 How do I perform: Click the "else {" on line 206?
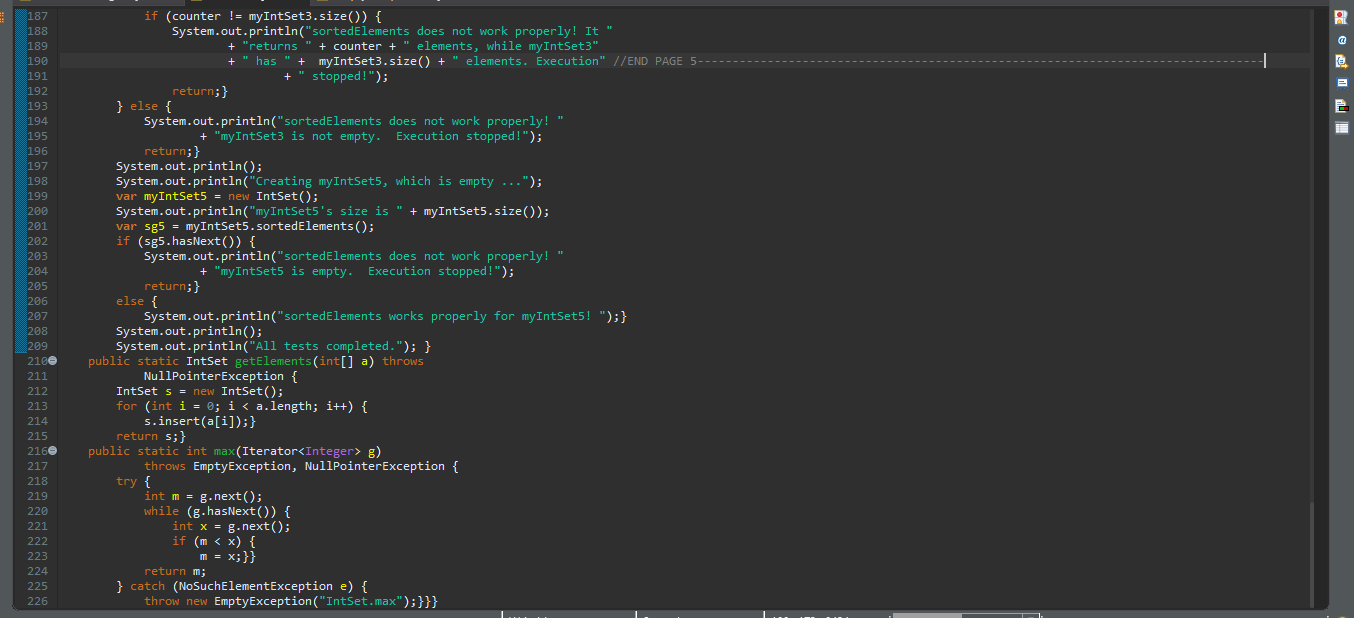coord(137,301)
